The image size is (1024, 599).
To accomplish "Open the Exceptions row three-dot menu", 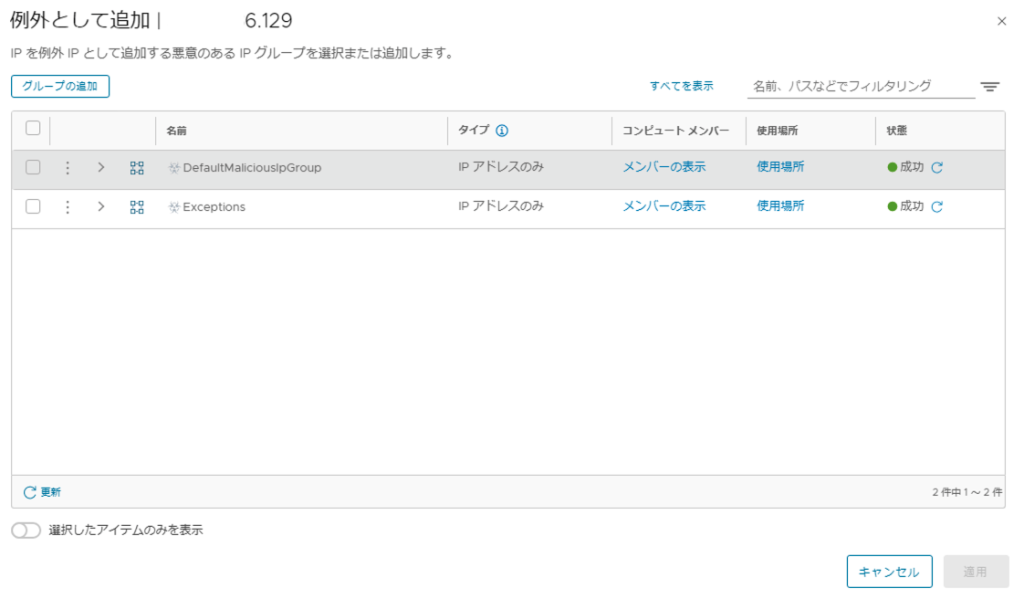I will point(67,207).
